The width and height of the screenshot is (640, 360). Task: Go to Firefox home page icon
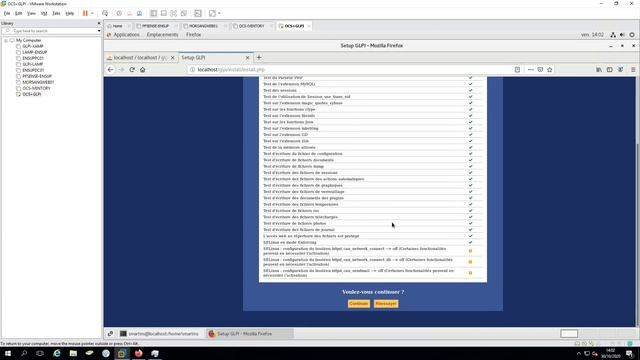[x=142, y=70]
